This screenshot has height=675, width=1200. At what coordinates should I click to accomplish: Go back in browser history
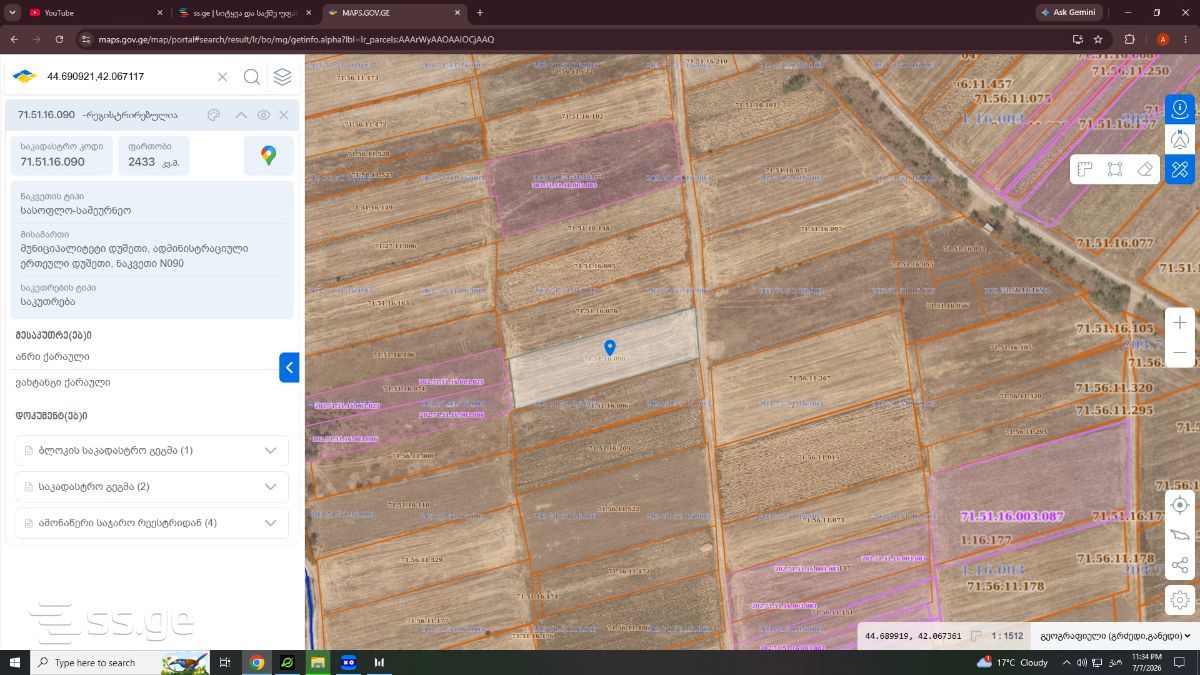click(14, 39)
